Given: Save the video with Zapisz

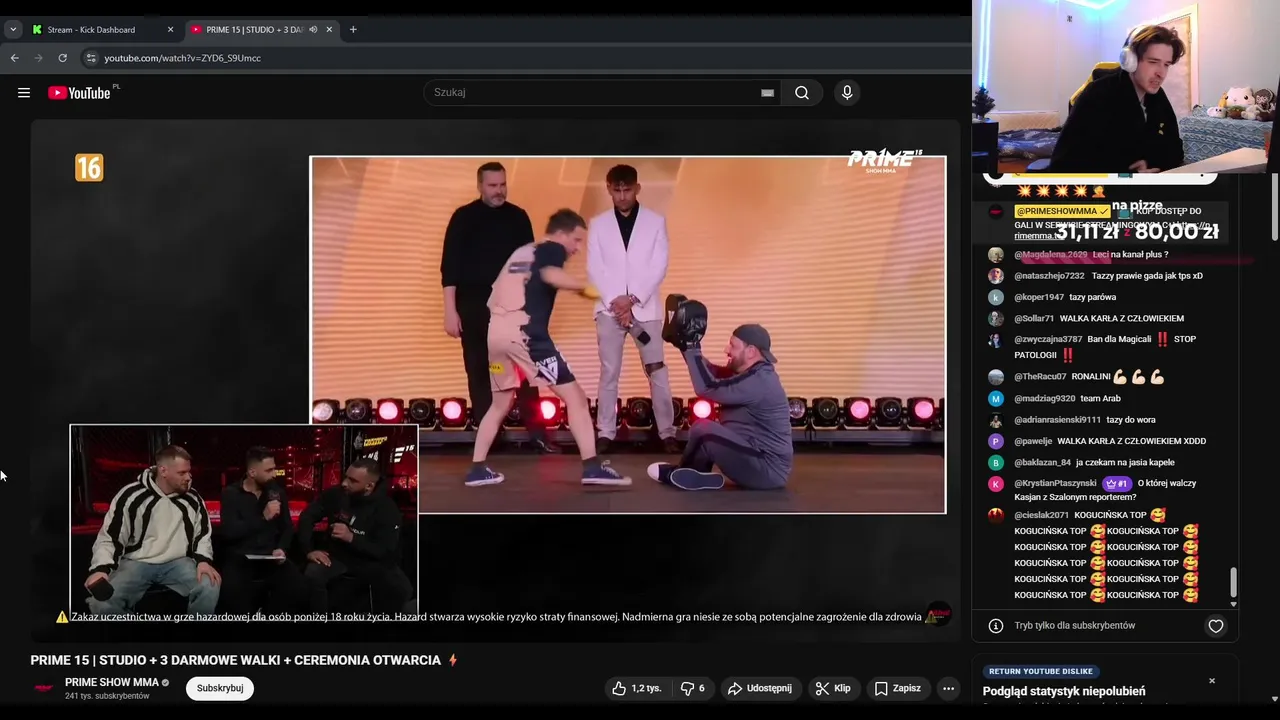Looking at the screenshot, I should tap(897, 688).
